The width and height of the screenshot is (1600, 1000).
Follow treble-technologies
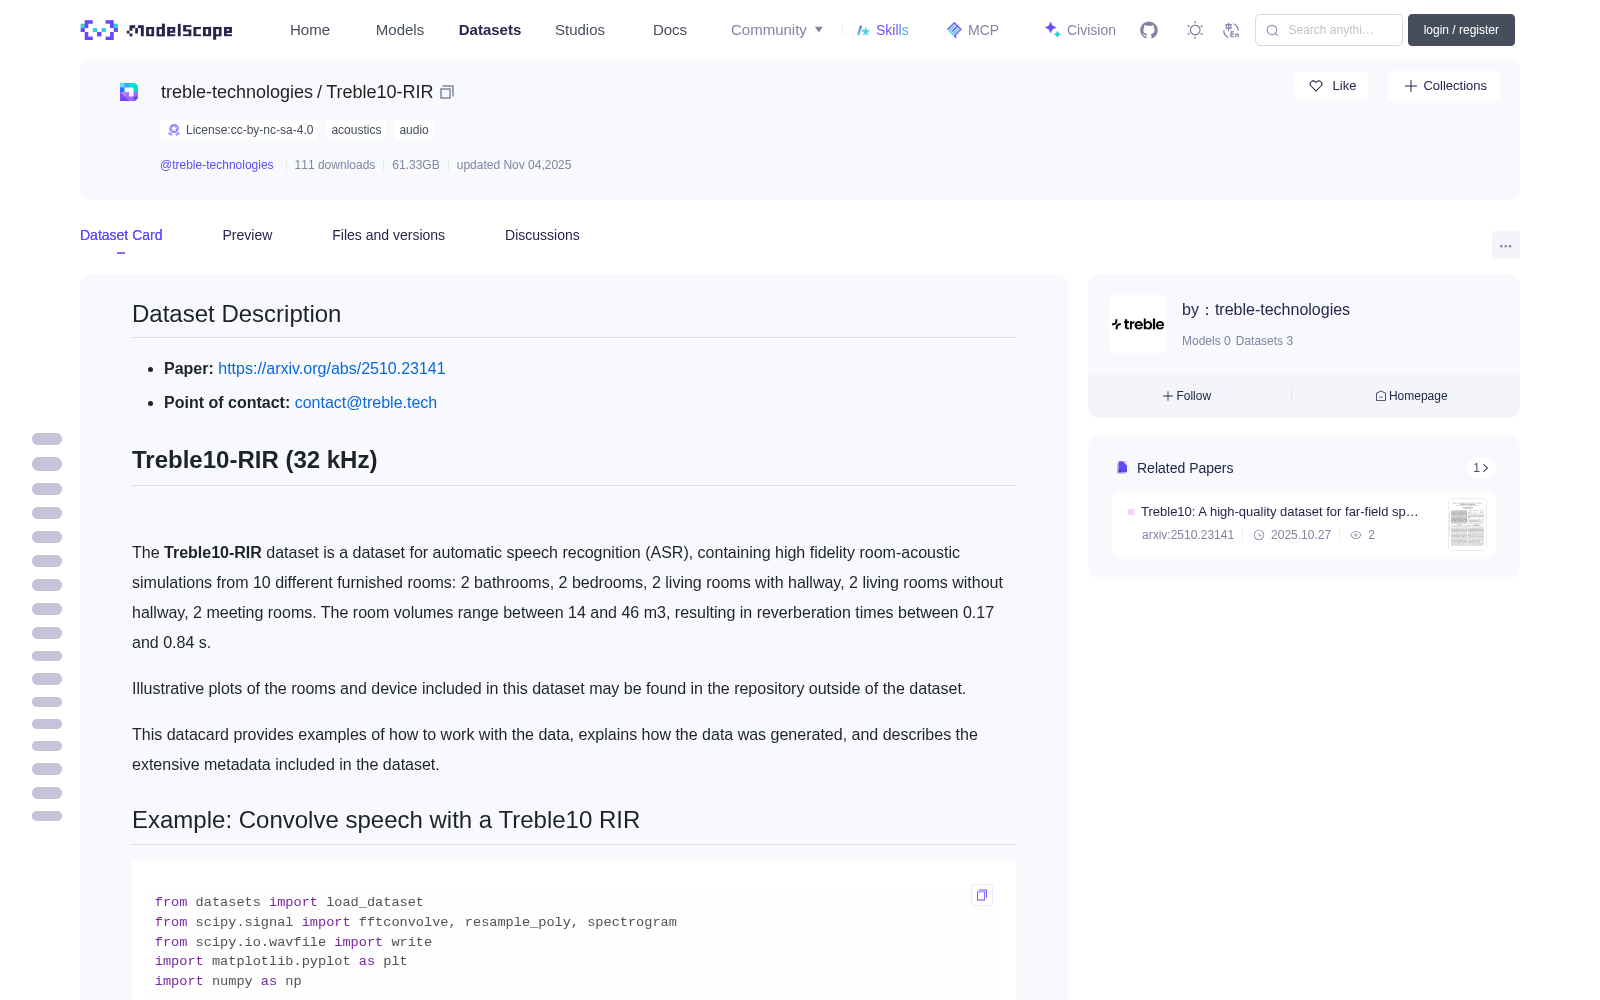tap(1187, 396)
